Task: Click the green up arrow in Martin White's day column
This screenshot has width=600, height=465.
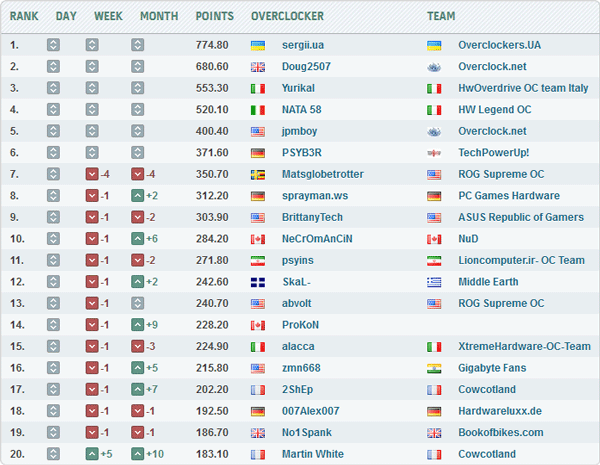Action: [92, 454]
